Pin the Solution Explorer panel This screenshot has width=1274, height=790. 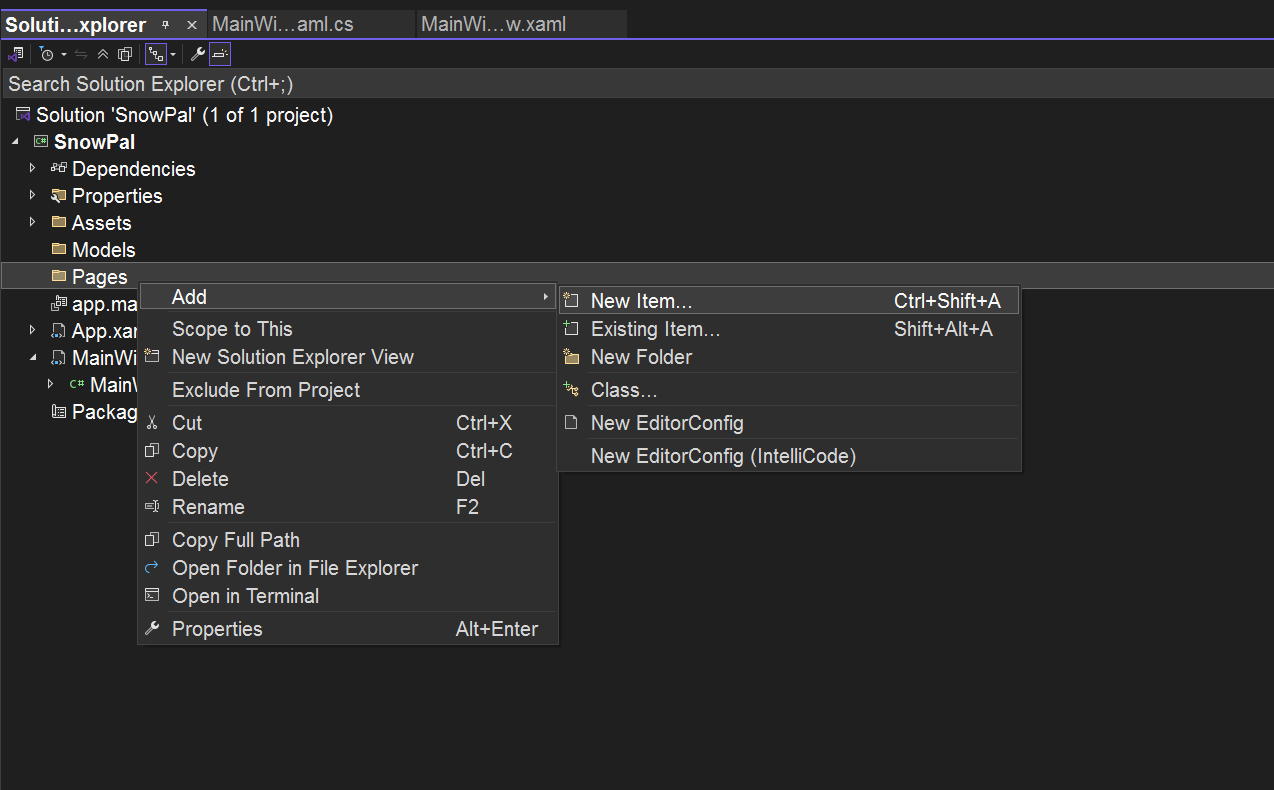click(166, 24)
